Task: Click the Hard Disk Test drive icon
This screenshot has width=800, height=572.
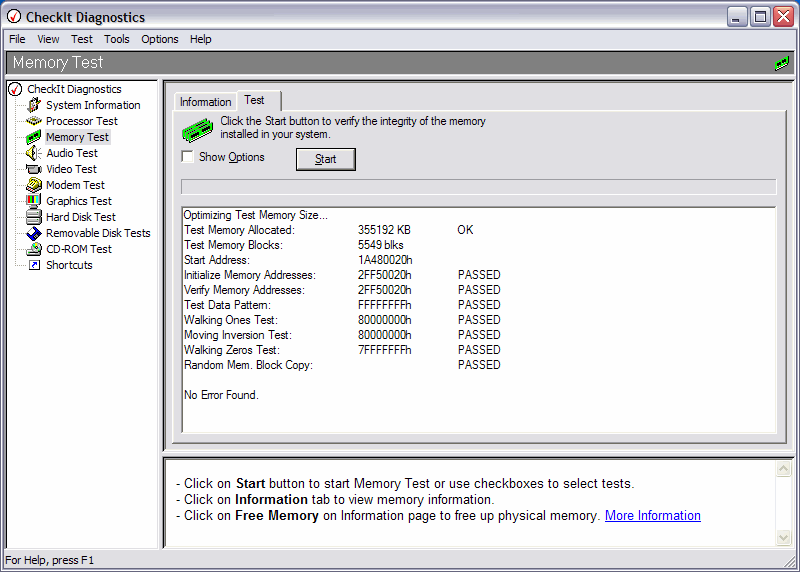Action: click(34, 217)
